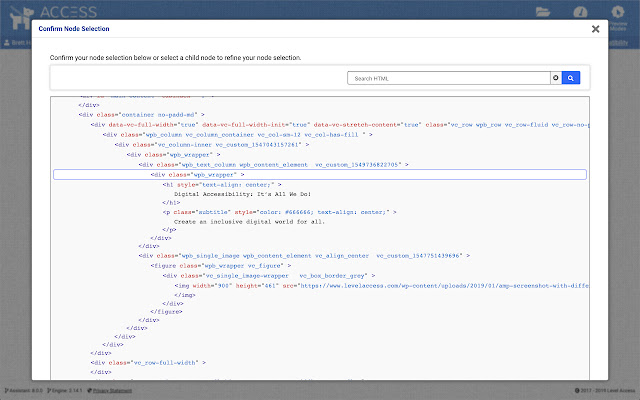Click the blue search magnifier button
The height and width of the screenshot is (400, 640).
[570, 77]
